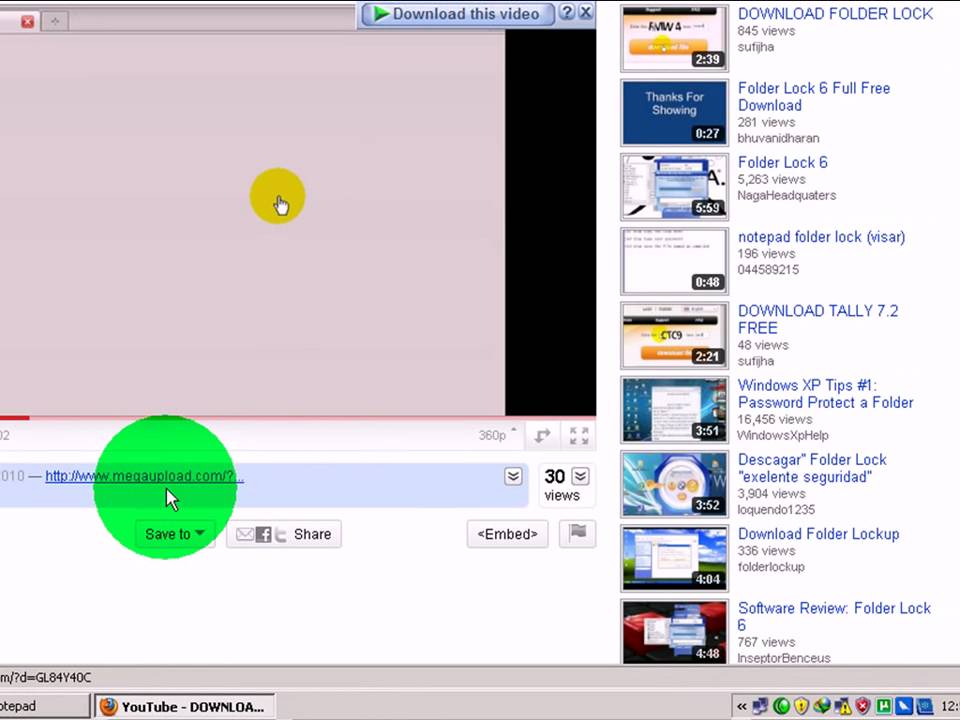Open the yellow shield alert tray icon
The image size is (960, 720).
801,707
